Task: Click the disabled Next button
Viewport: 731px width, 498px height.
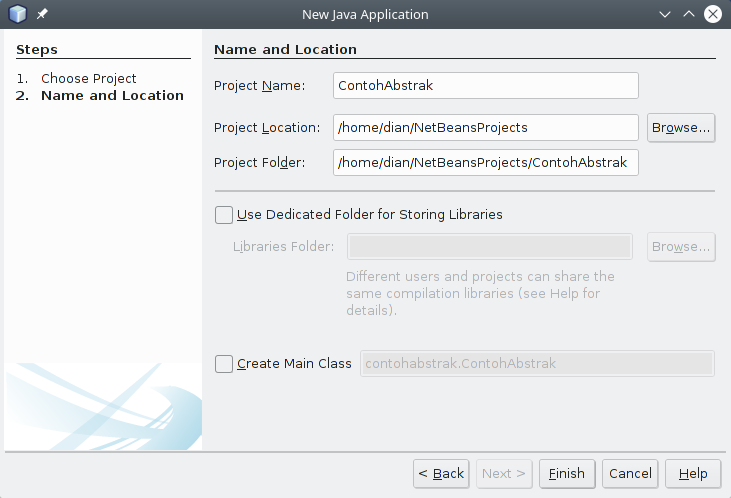Action: click(504, 474)
